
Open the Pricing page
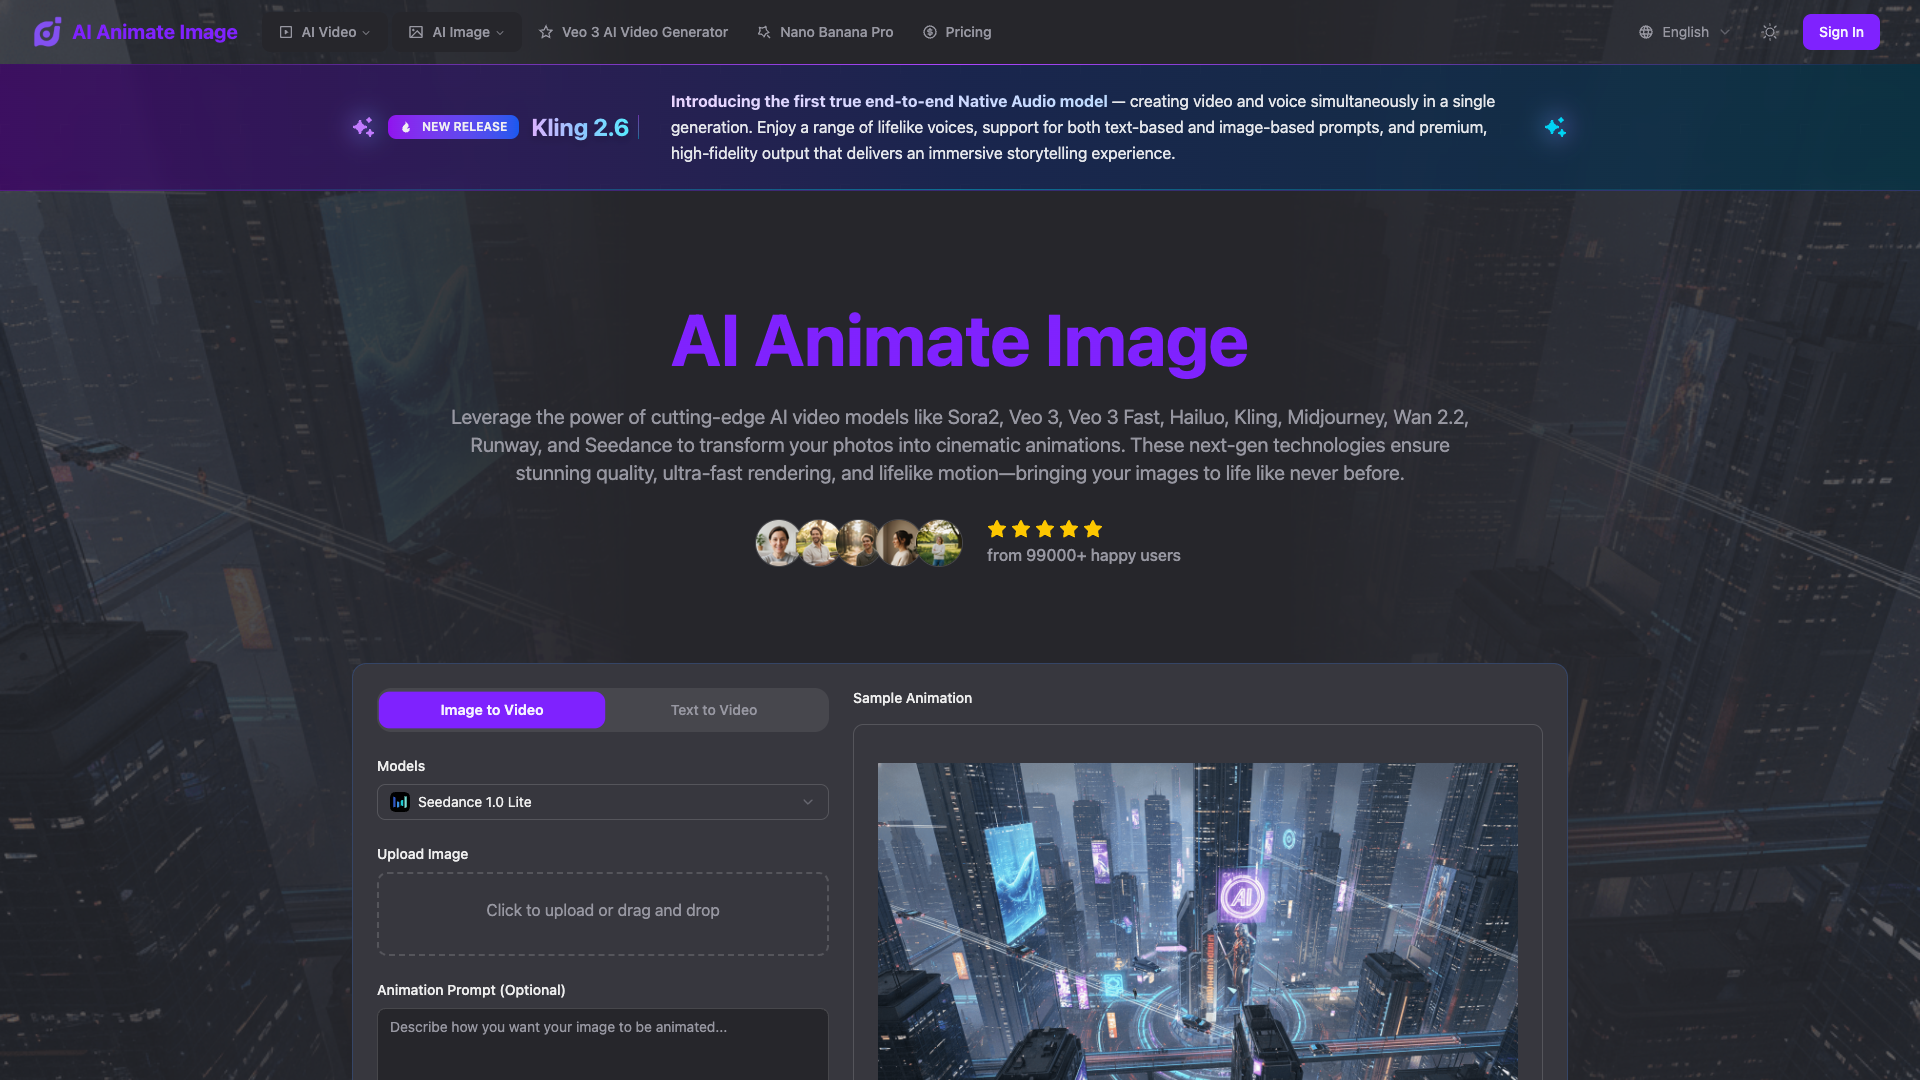pos(957,32)
